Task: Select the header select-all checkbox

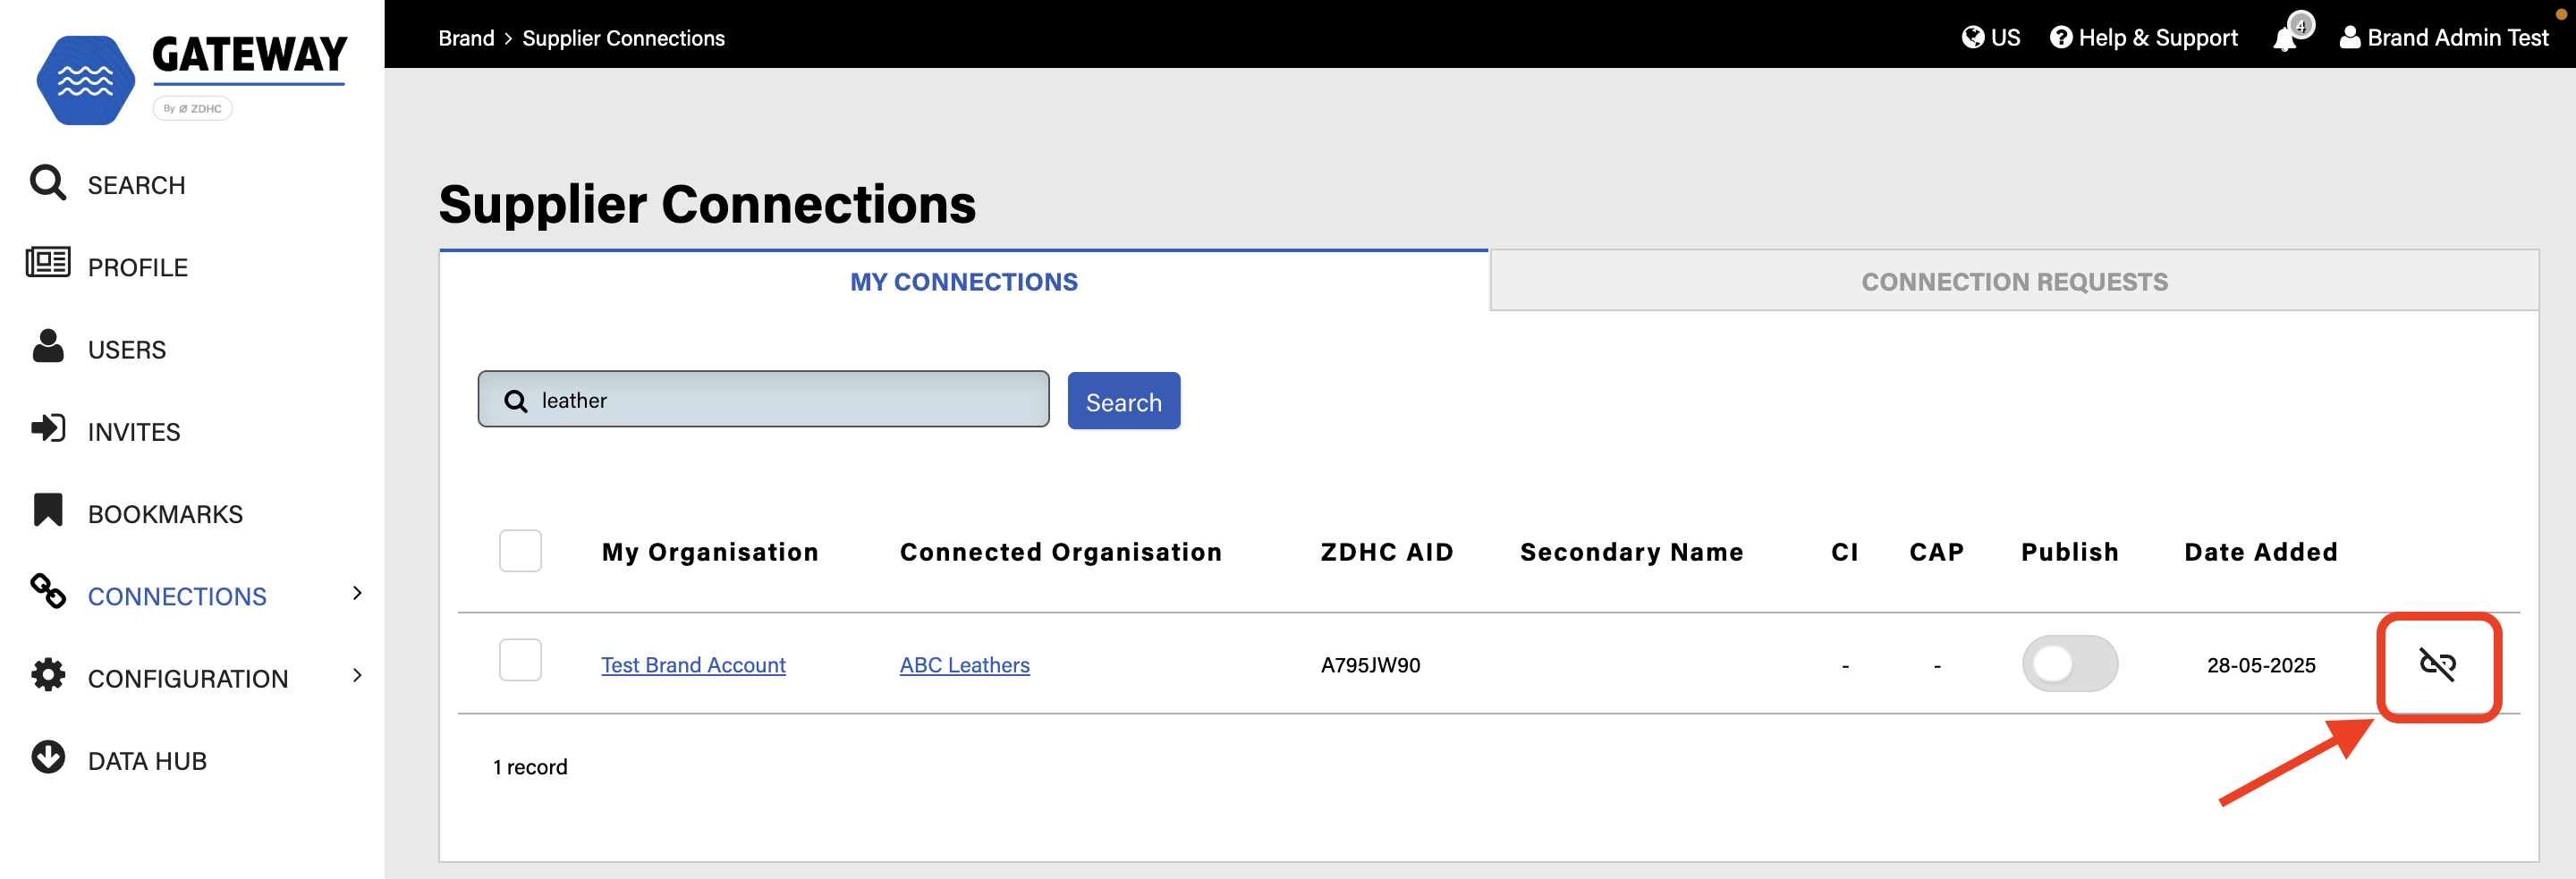Action: coord(520,550)
